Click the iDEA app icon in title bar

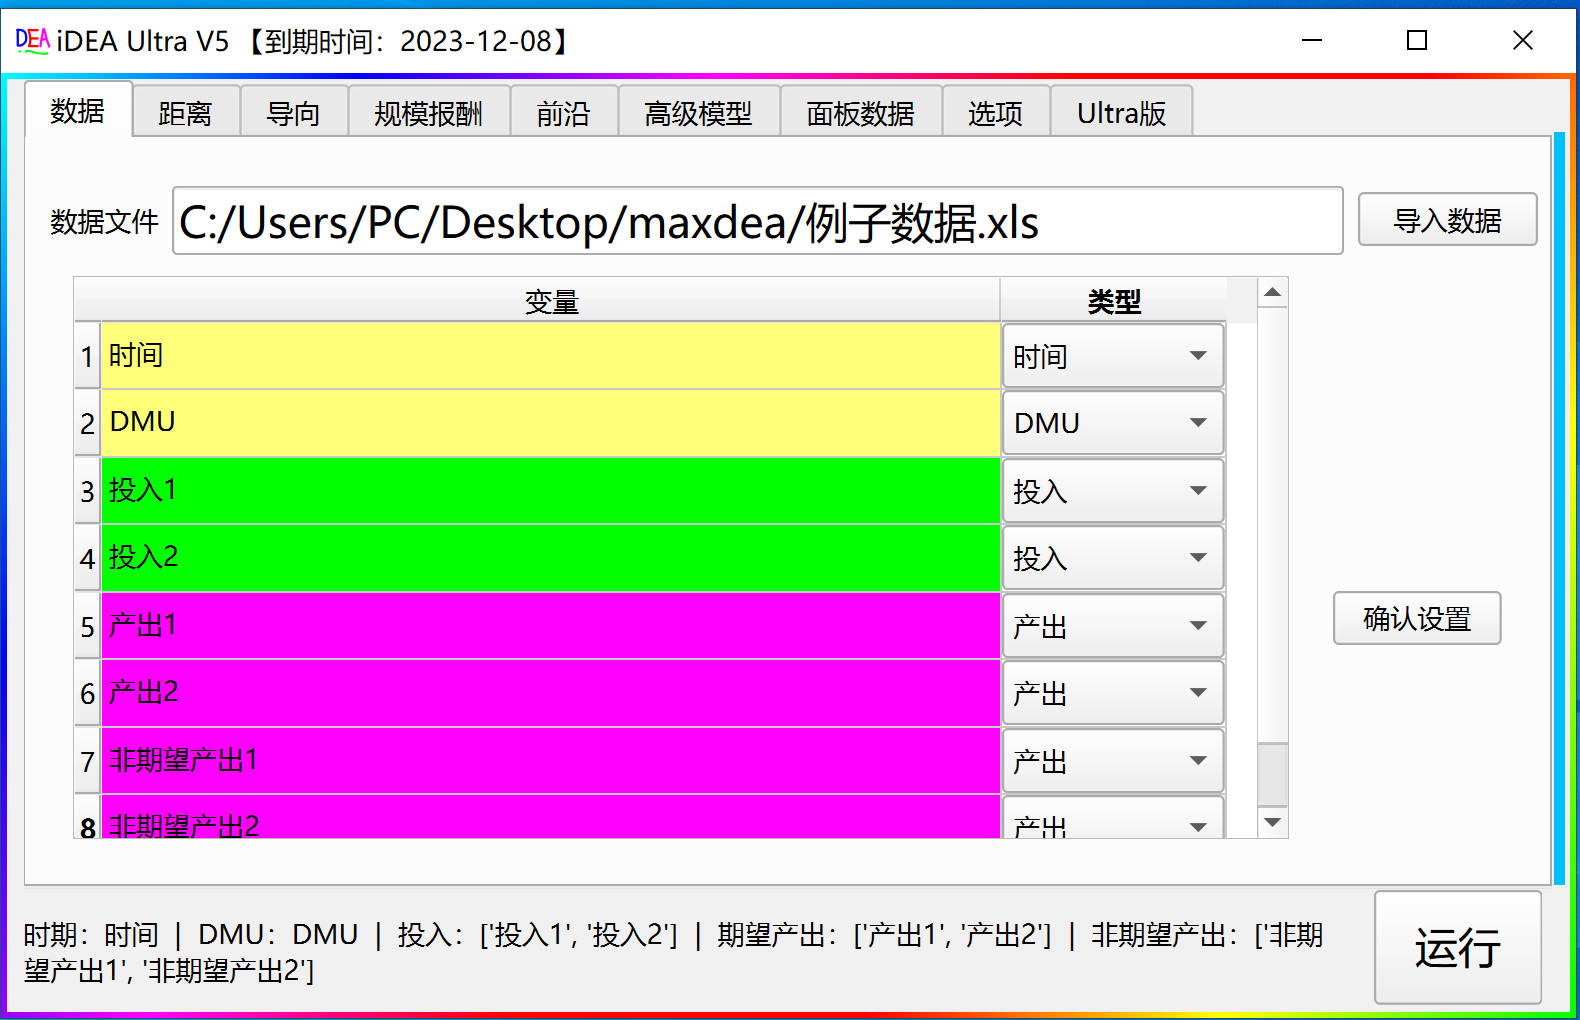[x=32, y=41]
